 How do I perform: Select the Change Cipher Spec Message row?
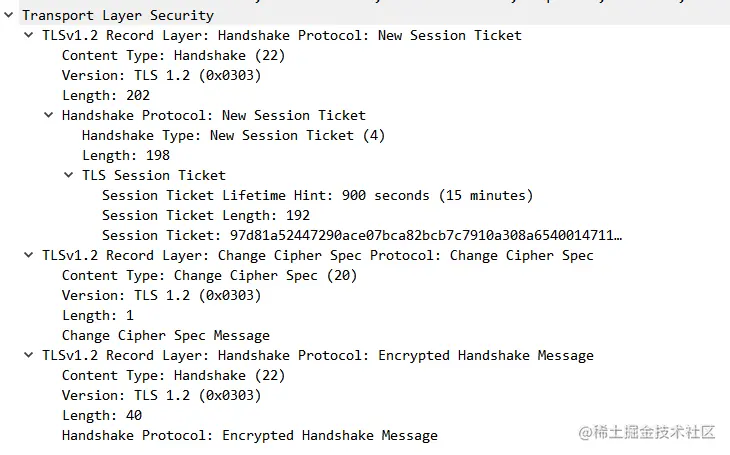pyautogui.click(x=165, y=335)
